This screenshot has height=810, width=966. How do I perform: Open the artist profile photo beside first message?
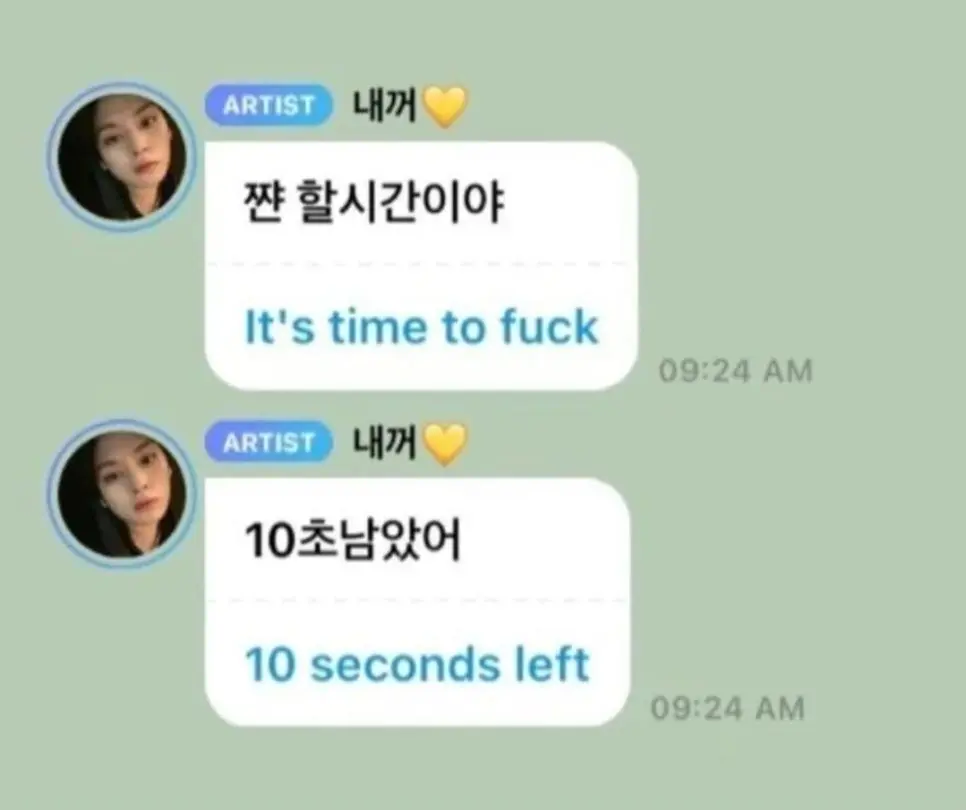[x=122, y=156]
